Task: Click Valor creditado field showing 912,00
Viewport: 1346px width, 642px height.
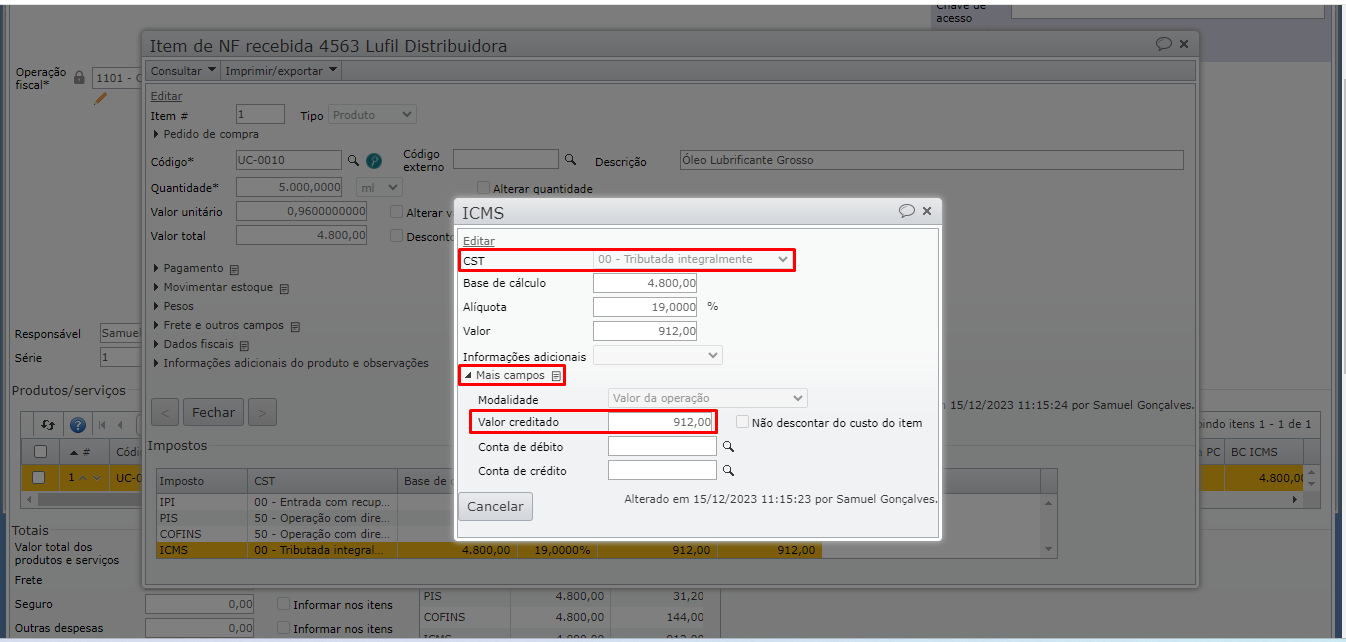Action: pyautogui.click(x=662, y=422)
